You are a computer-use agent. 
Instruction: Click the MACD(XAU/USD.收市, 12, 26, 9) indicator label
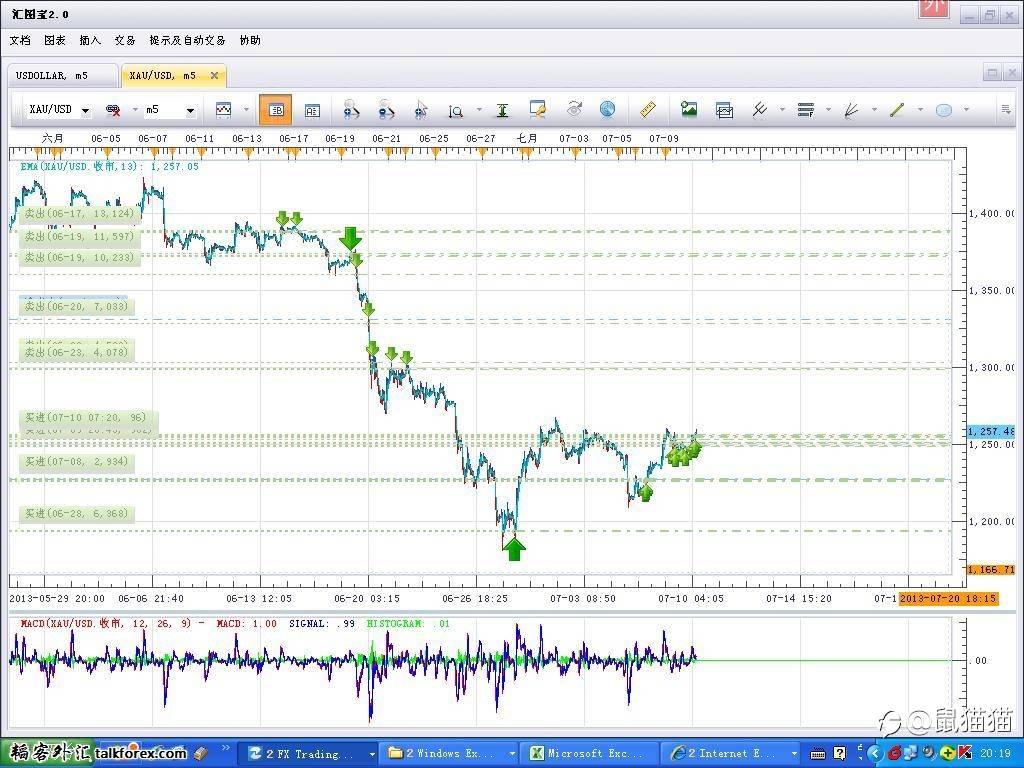click(106, 624)
